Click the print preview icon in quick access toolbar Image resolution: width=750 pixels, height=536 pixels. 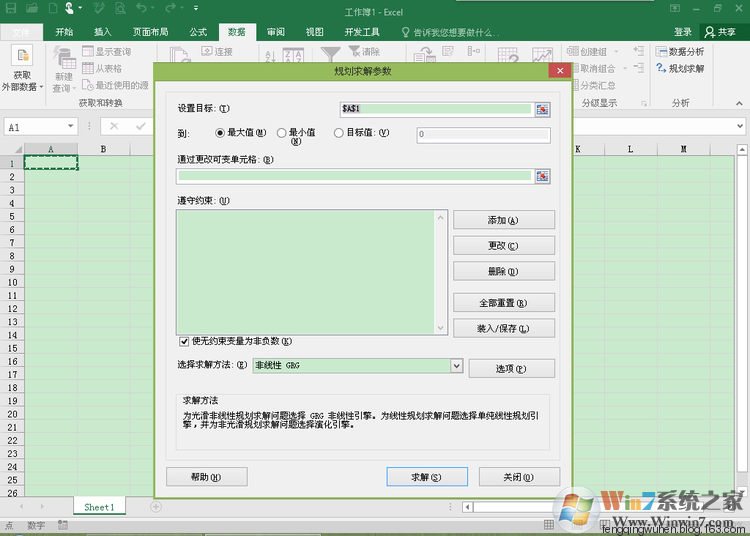pyautogui.click(x=121, y=8)
